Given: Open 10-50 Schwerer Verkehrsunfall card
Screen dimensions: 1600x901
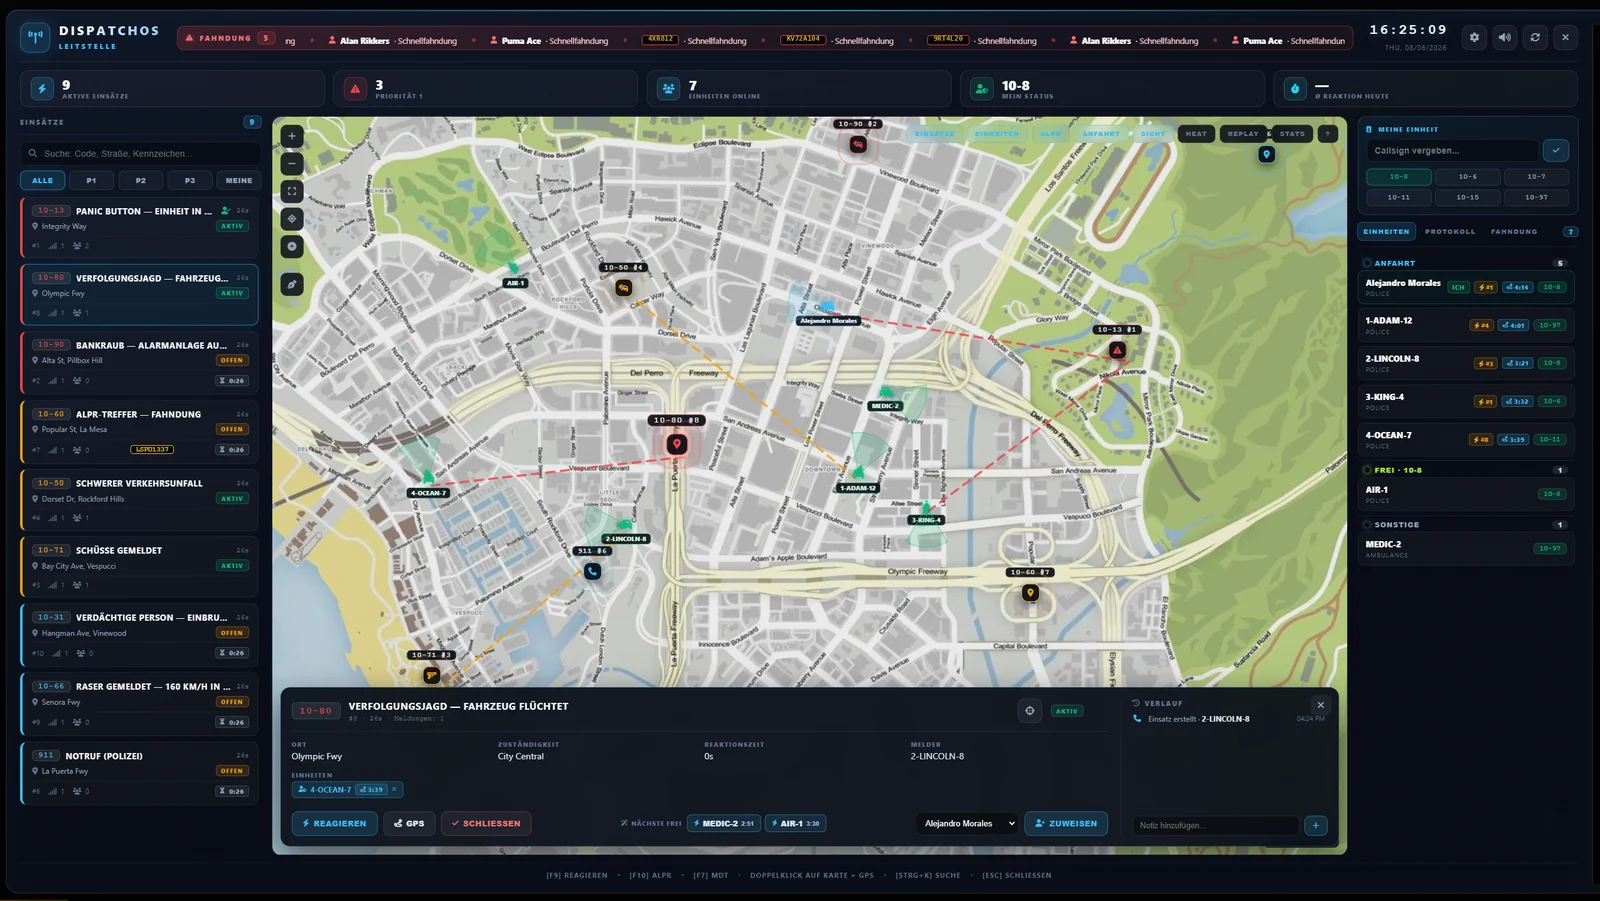Looking at the screenshot, I should coord(139,499).
